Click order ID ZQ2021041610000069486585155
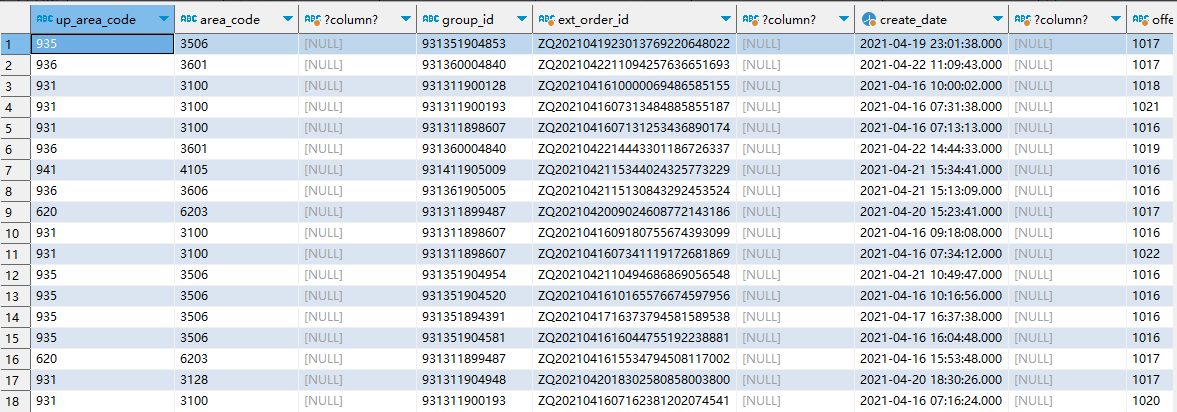 [635, 86]
